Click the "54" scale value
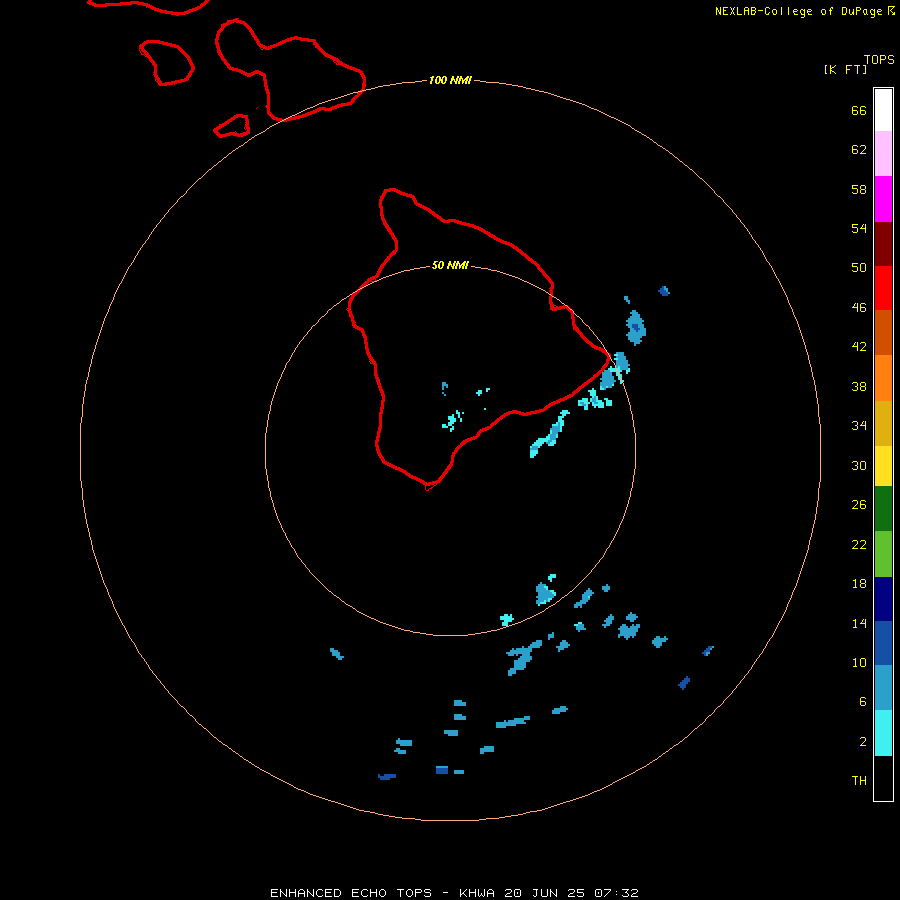900x900 pixels. (859, 228)
